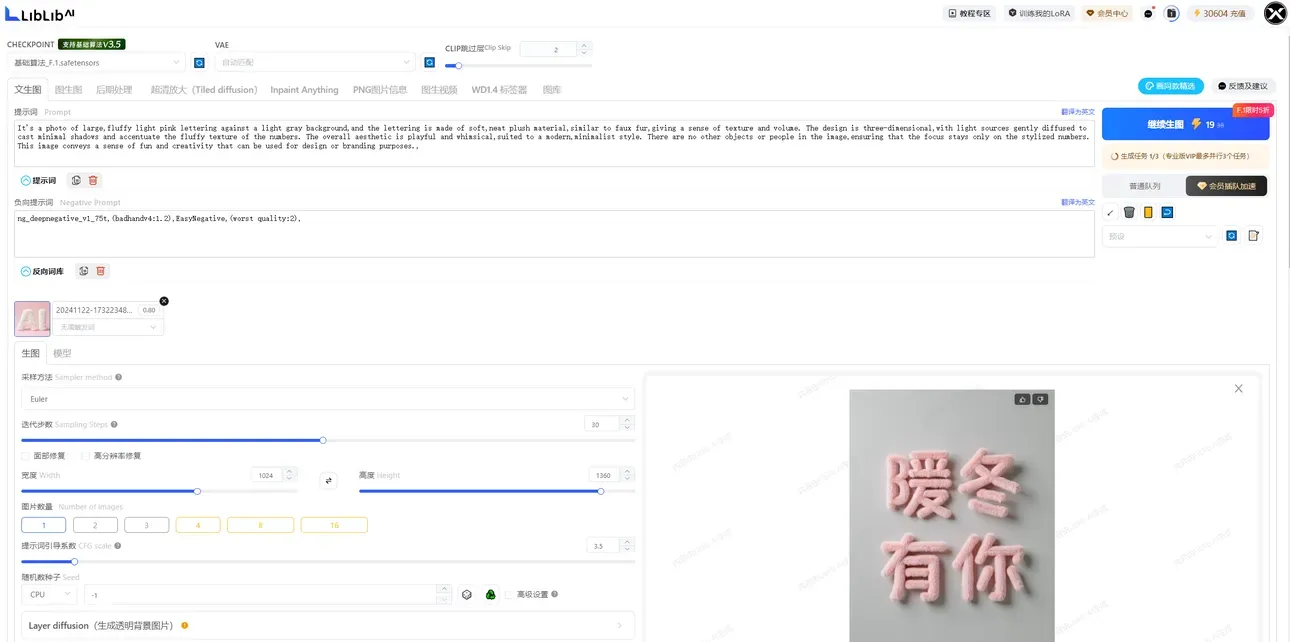This screenshot has height=642, width=1290.
Task: Enable the 面部修复 face restore checkbox
Action: point(26,455)
